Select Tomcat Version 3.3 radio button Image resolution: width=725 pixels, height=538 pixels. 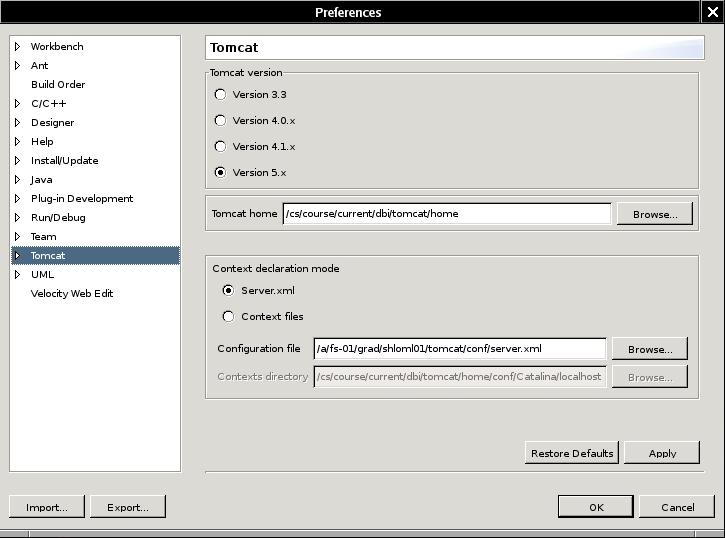click(x=221, y=94)
